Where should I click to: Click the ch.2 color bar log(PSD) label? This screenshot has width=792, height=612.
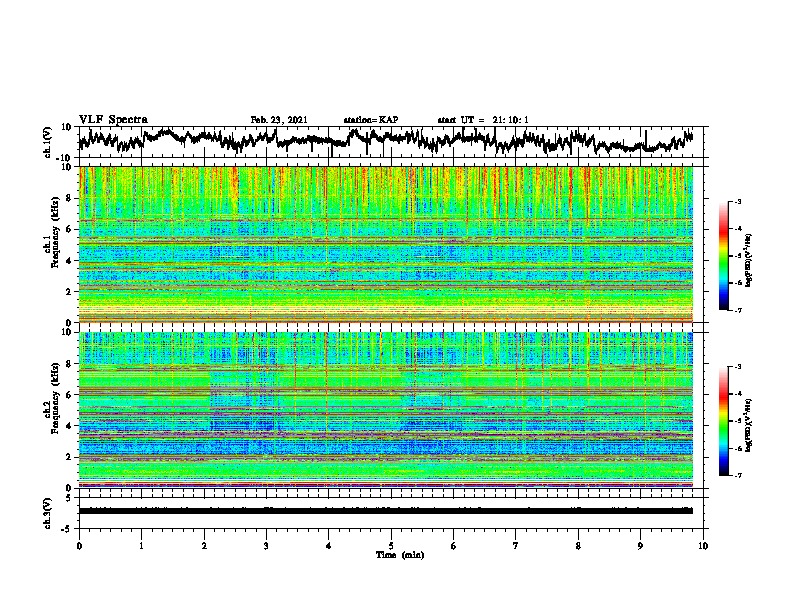(749, 423)
